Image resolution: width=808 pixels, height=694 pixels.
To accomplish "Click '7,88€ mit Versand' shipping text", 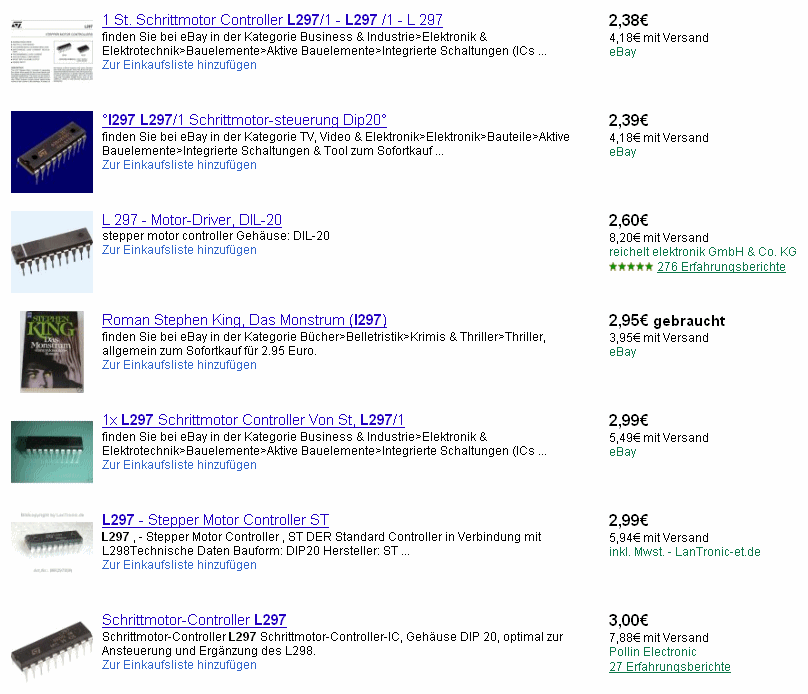I will 659,637.
